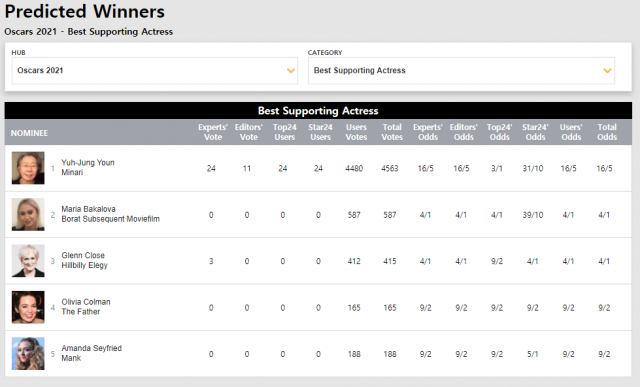Click the film title Minari
This screenshot has width=640, height=387.
click(72, 172)
